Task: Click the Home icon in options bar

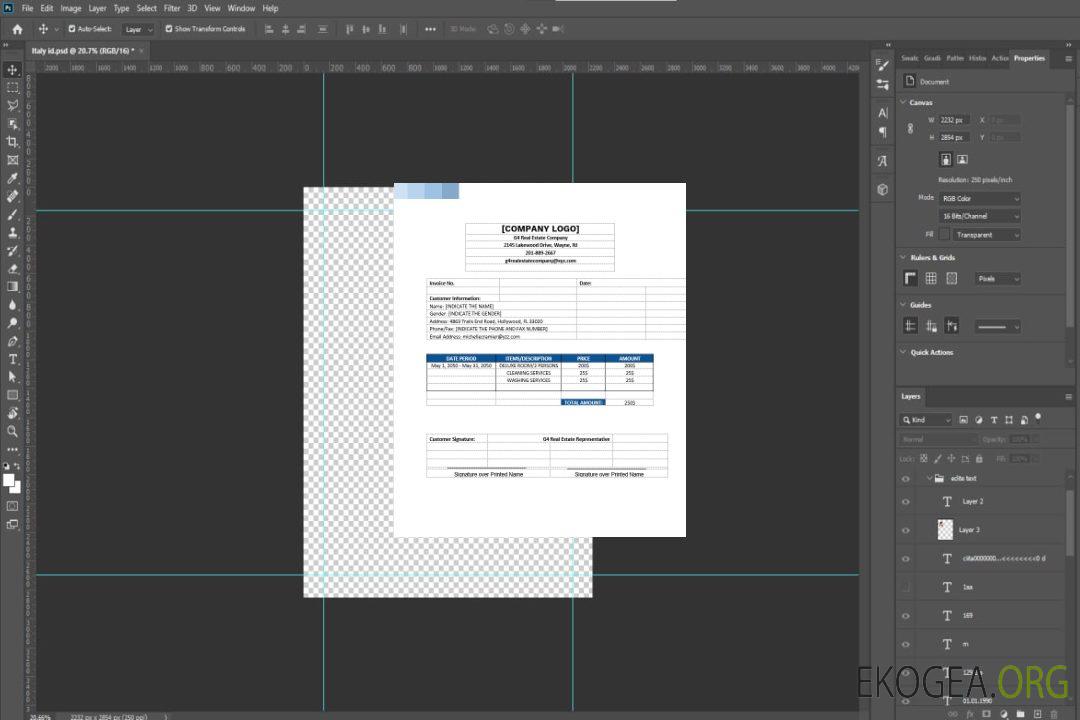Action: (x=17, y=29)
